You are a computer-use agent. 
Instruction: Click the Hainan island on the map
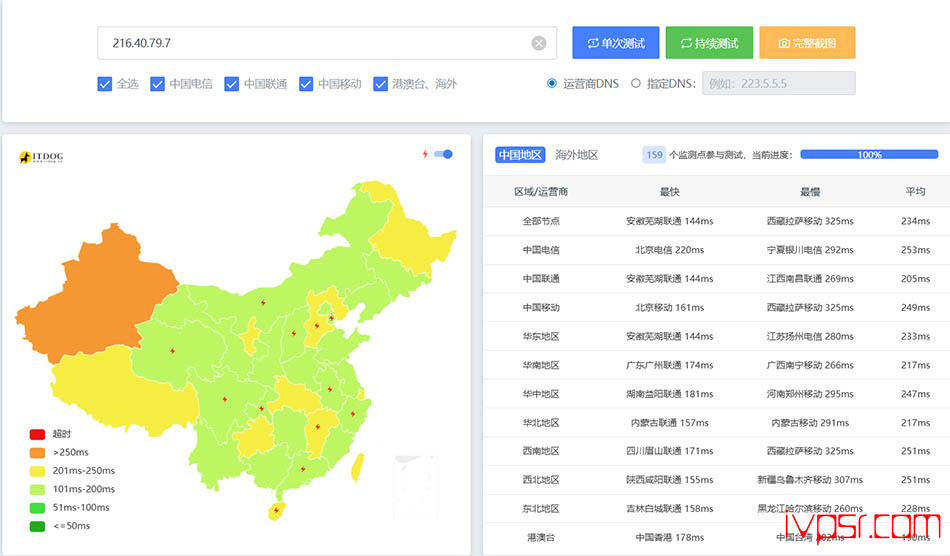click(274, 512)
